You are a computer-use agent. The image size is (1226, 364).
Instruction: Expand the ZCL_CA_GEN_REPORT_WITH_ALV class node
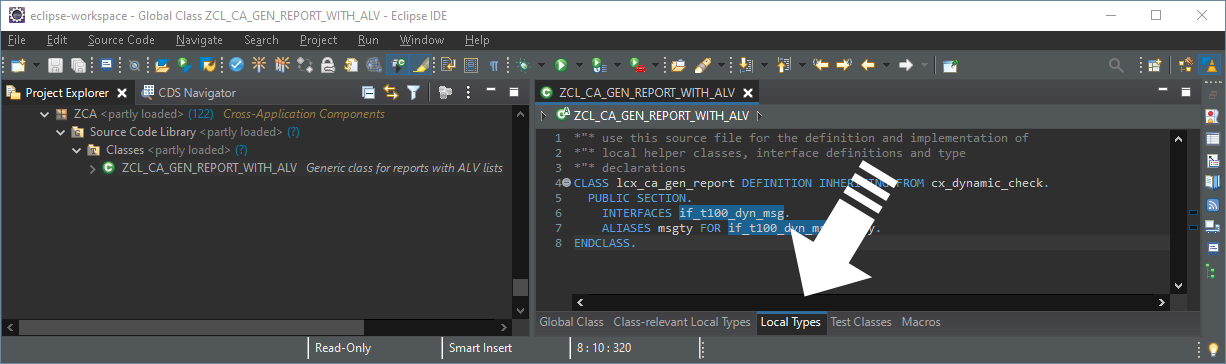pos(92,168)
